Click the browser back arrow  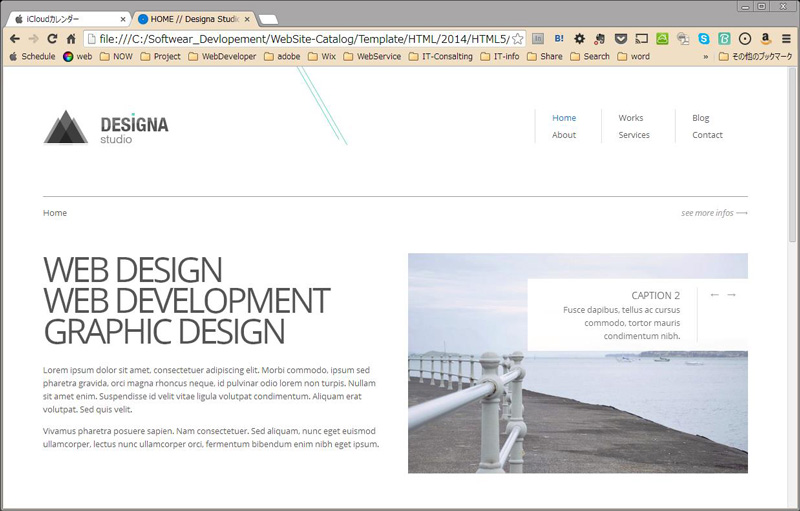(15, 39)
